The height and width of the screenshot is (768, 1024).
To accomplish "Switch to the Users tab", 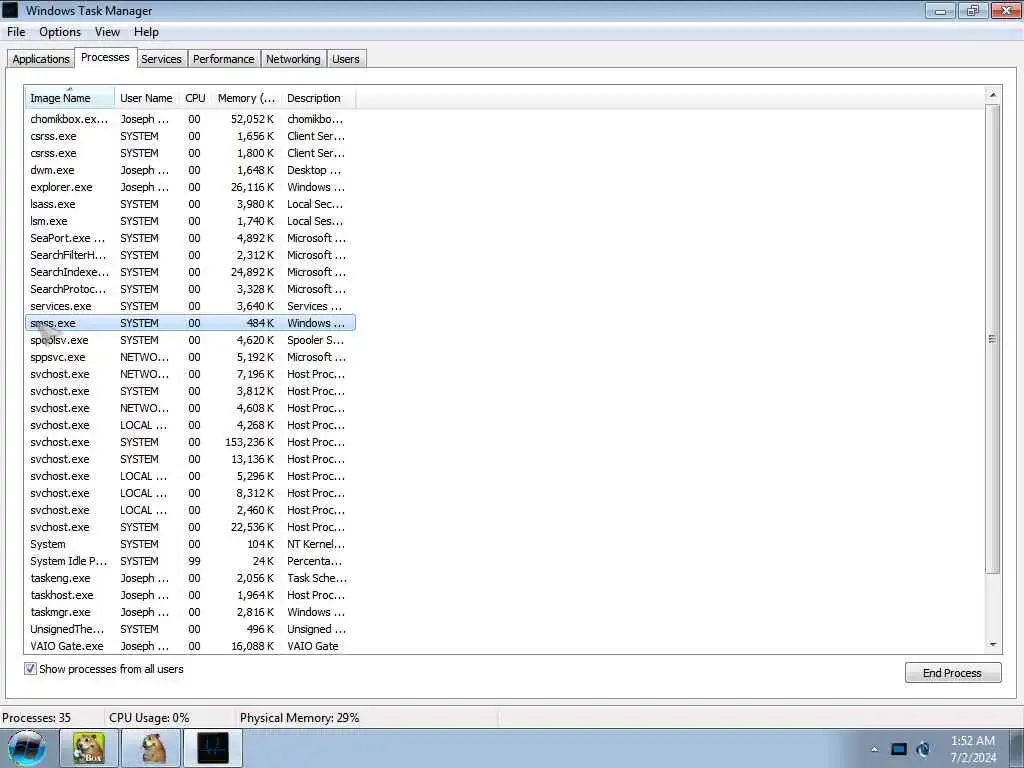I will [x=345, y=59].
